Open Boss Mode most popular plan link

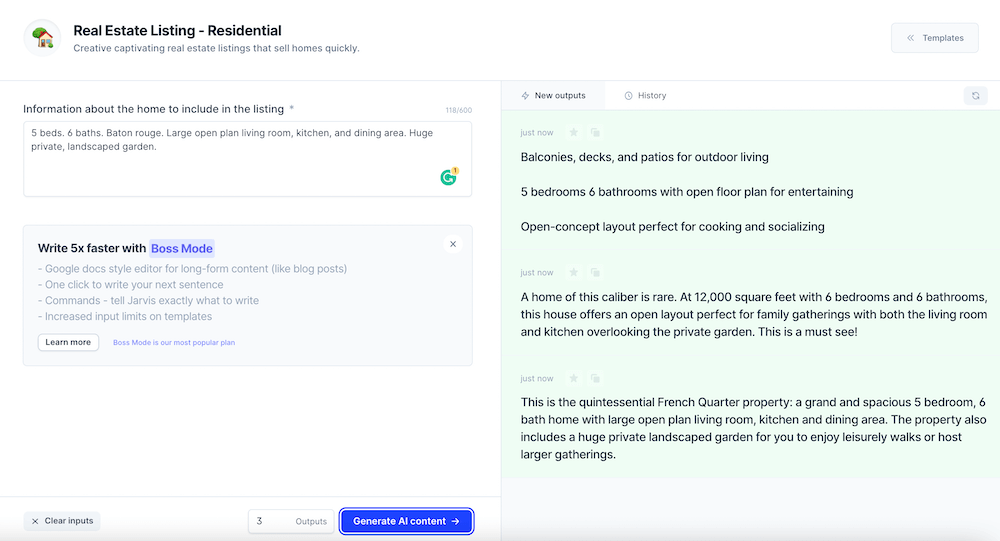174,343
